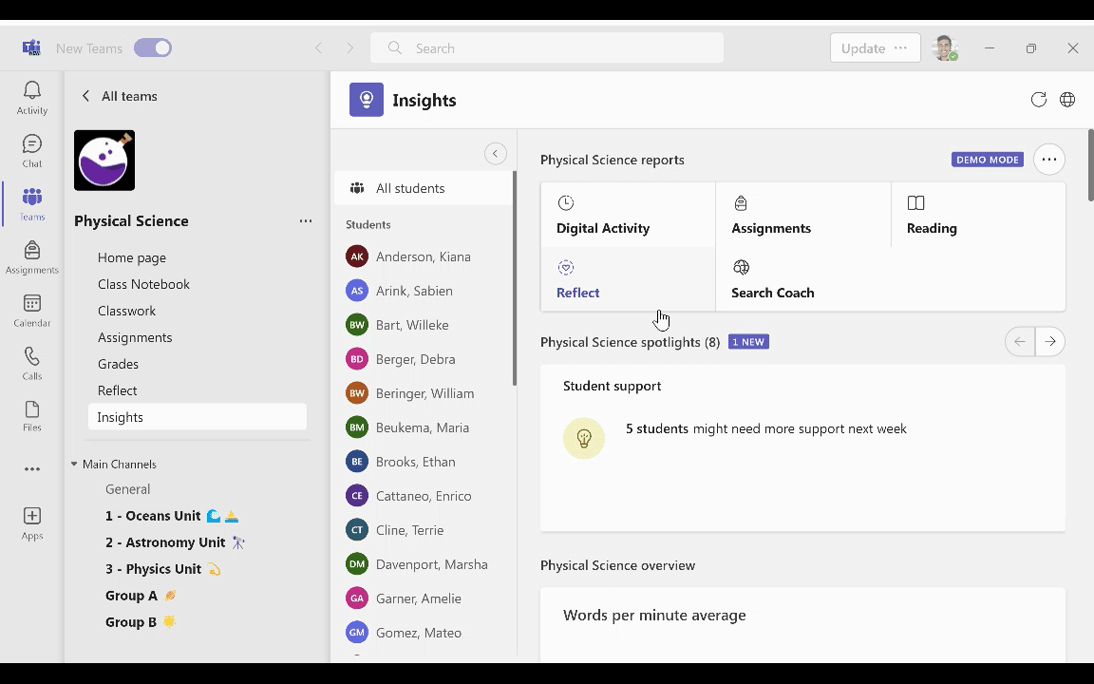Refresh the Insights page
This screenshot has width=1094, height=684.
1038,100
